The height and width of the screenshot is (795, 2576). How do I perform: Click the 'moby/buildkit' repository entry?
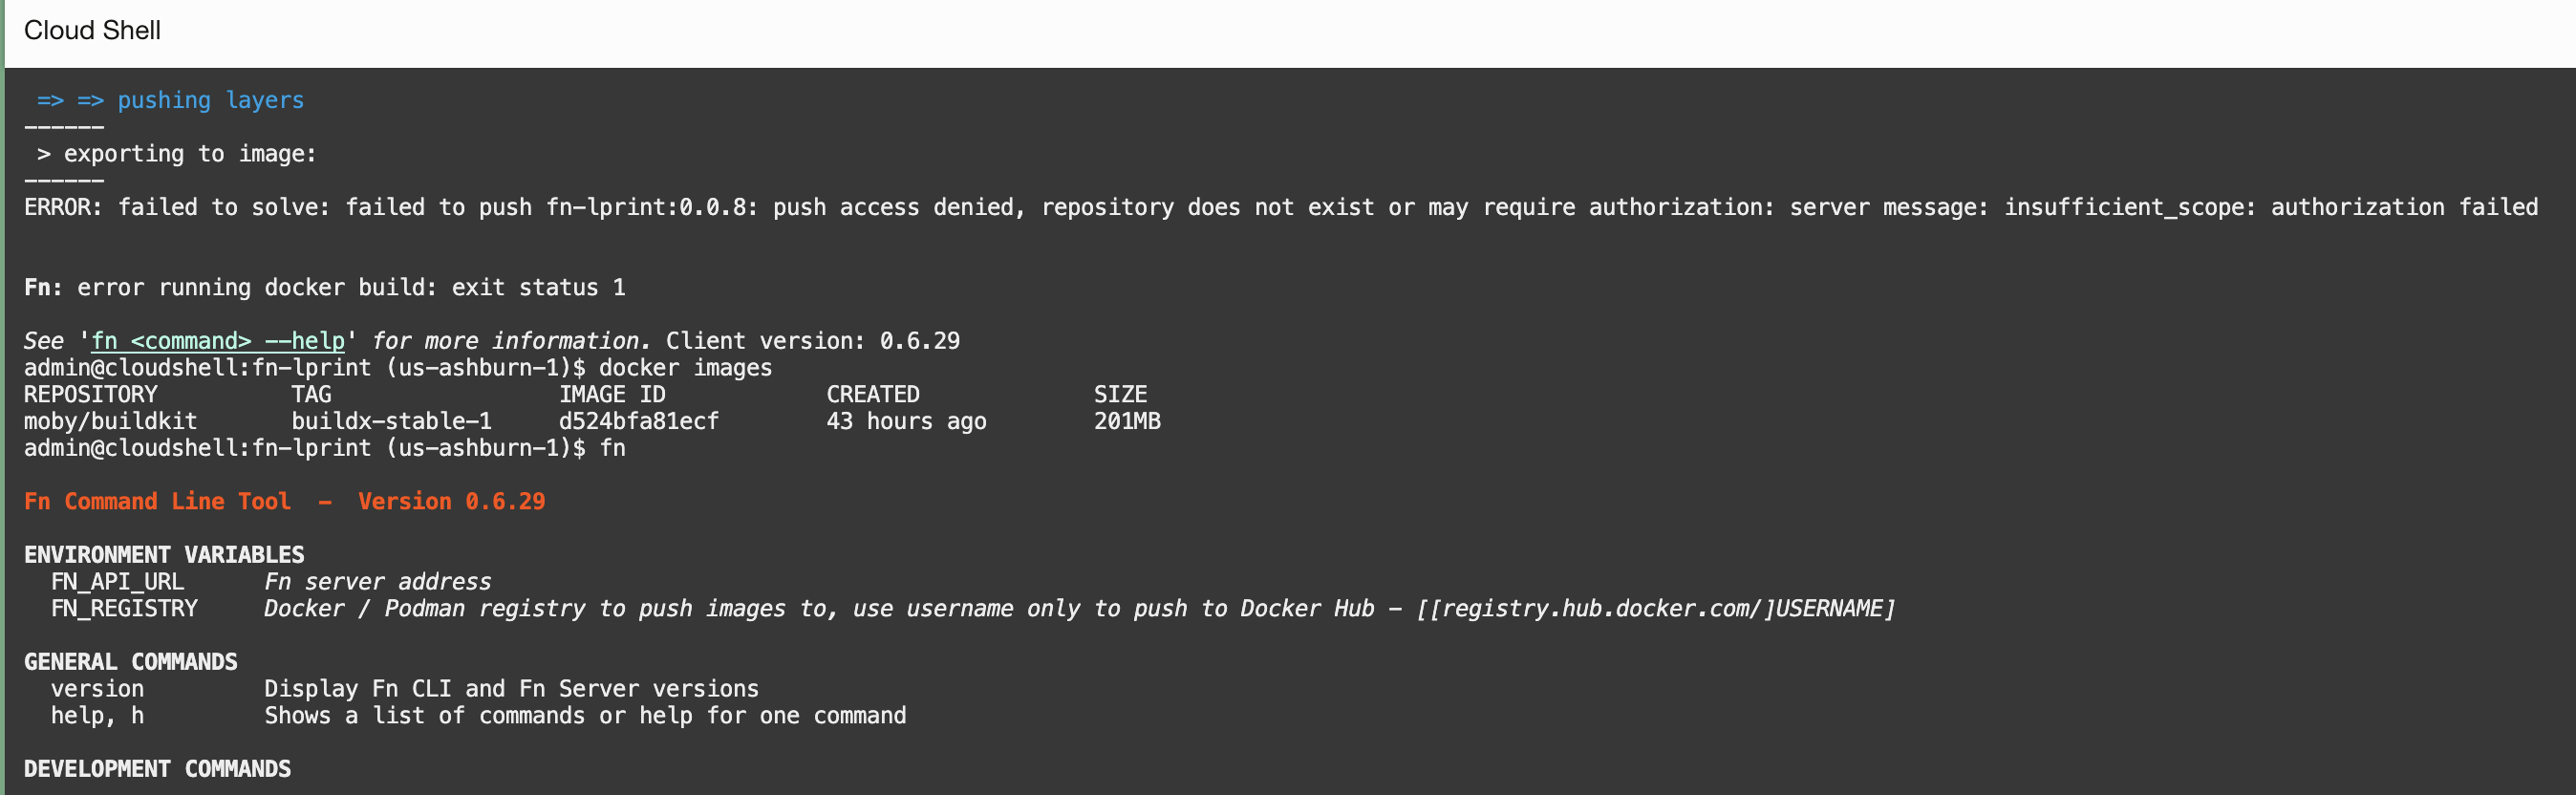click(111, 422)
